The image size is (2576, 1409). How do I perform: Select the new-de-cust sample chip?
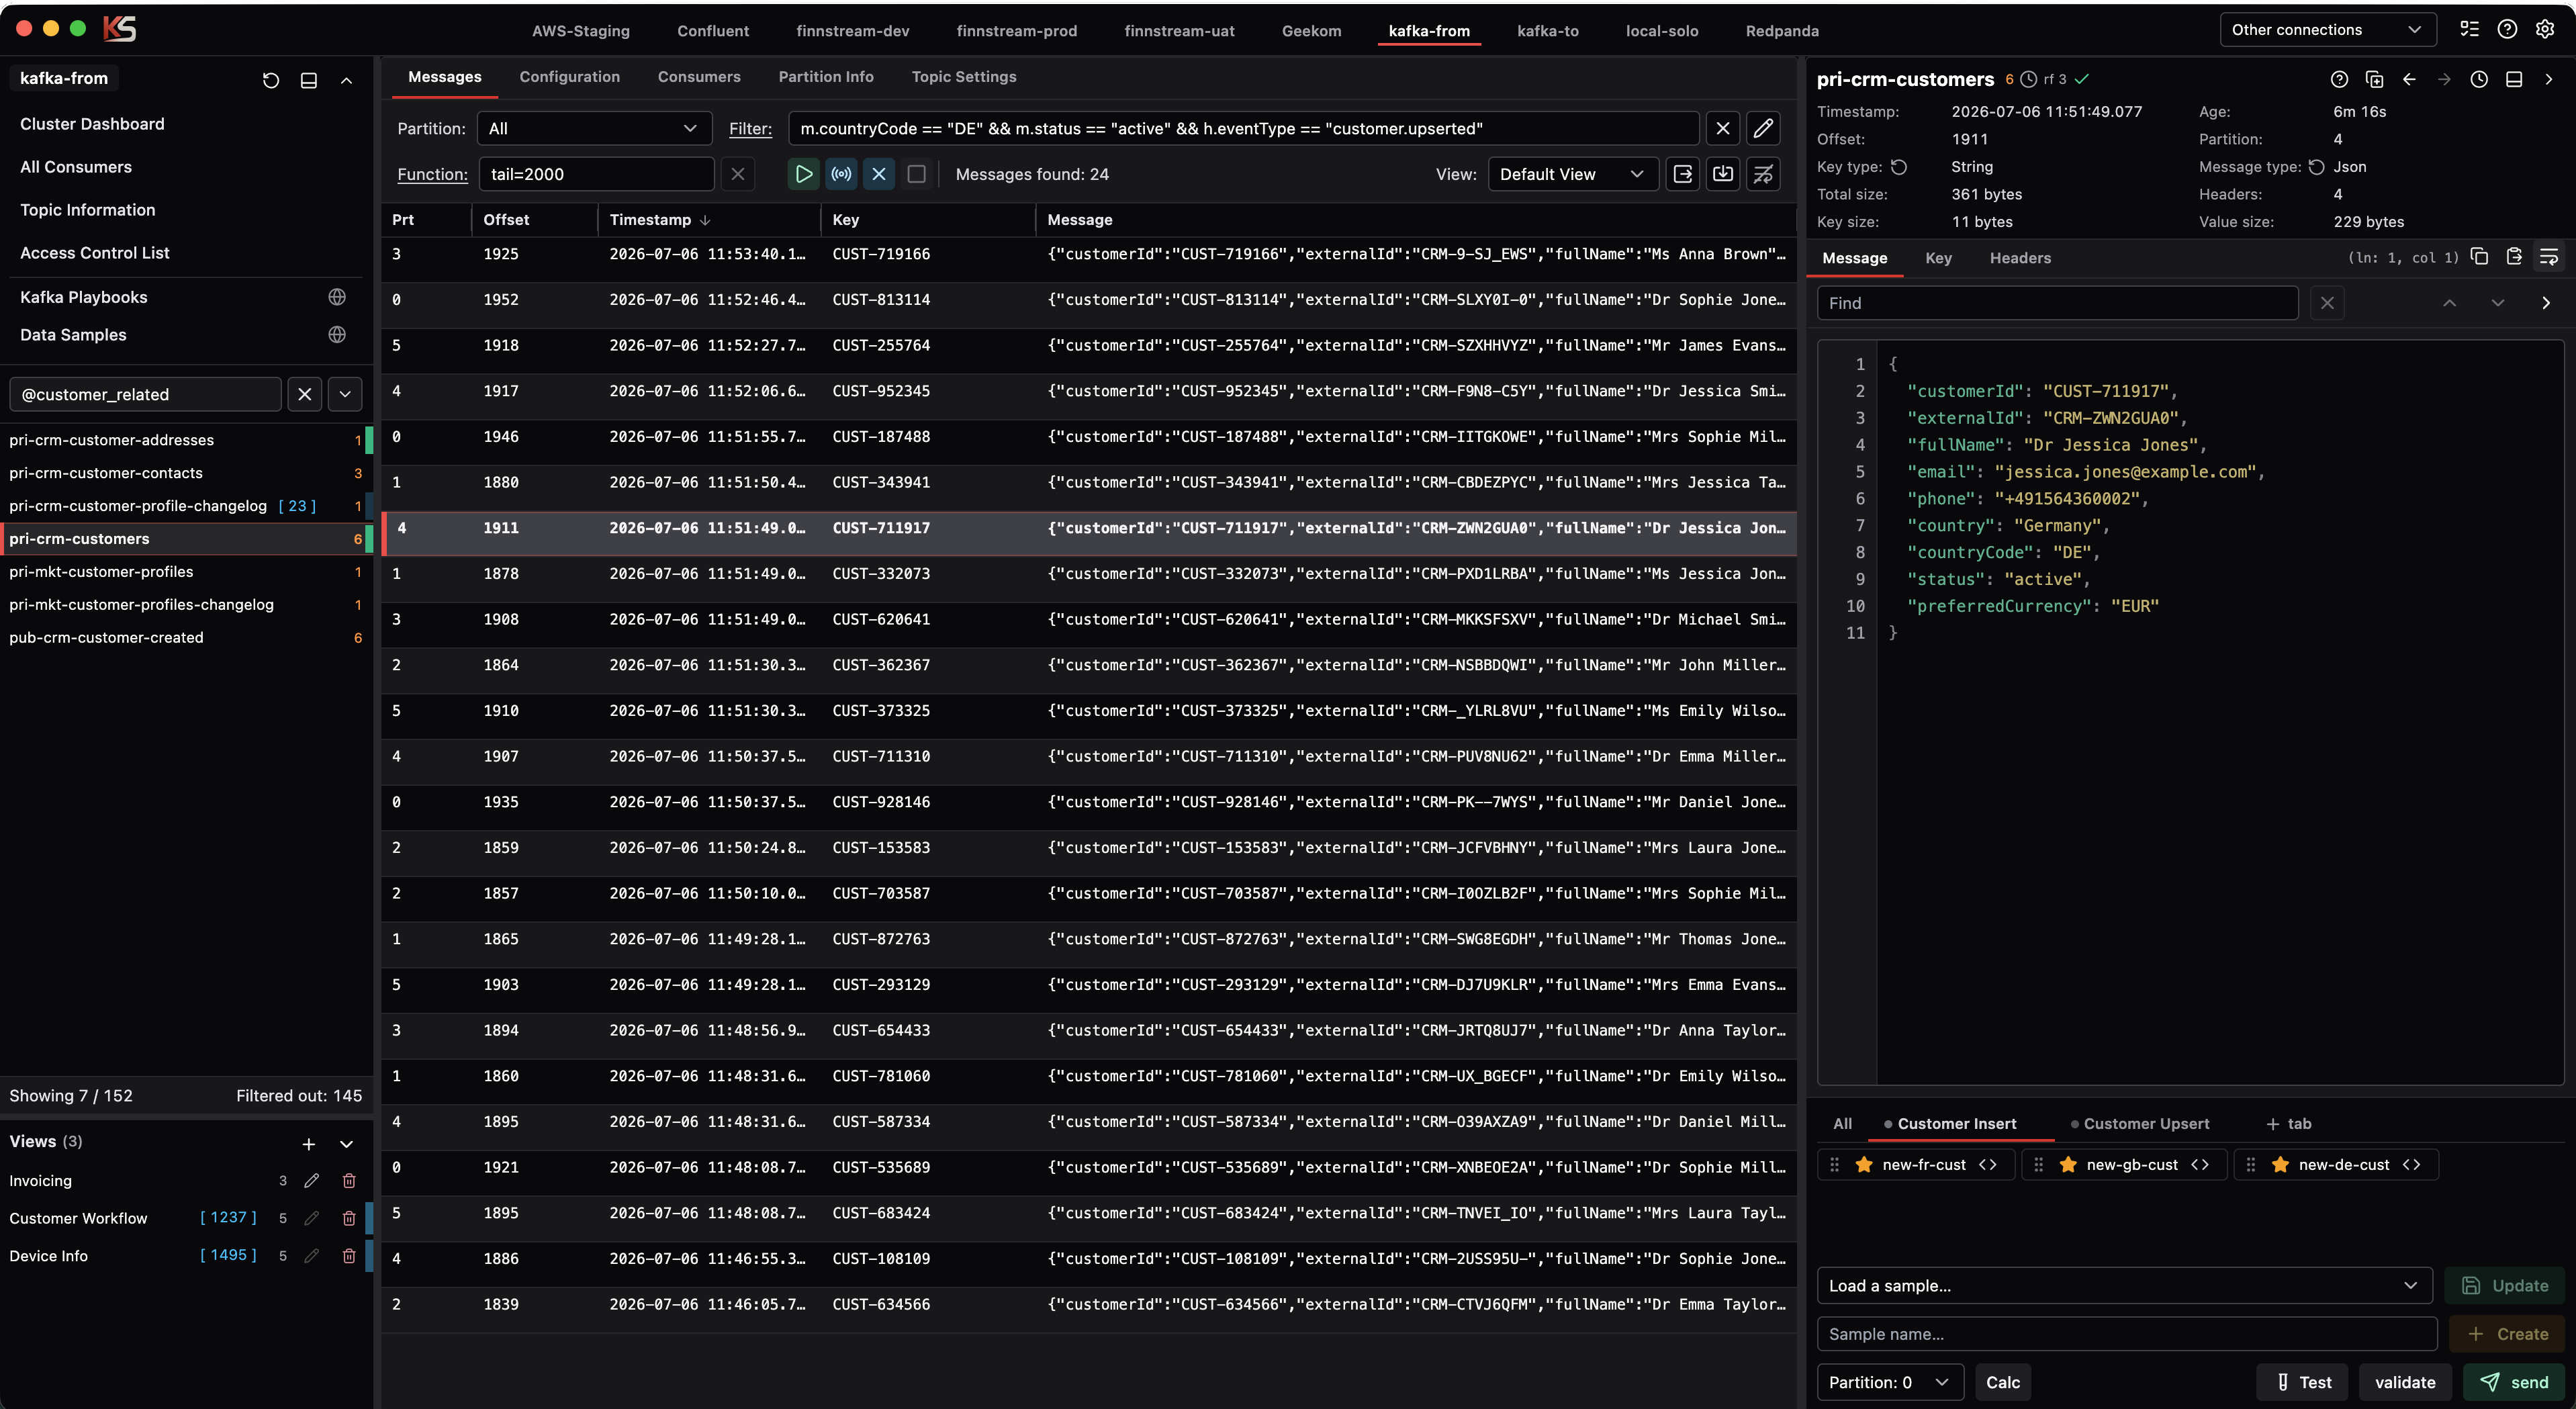(x=2336, y=1165)
